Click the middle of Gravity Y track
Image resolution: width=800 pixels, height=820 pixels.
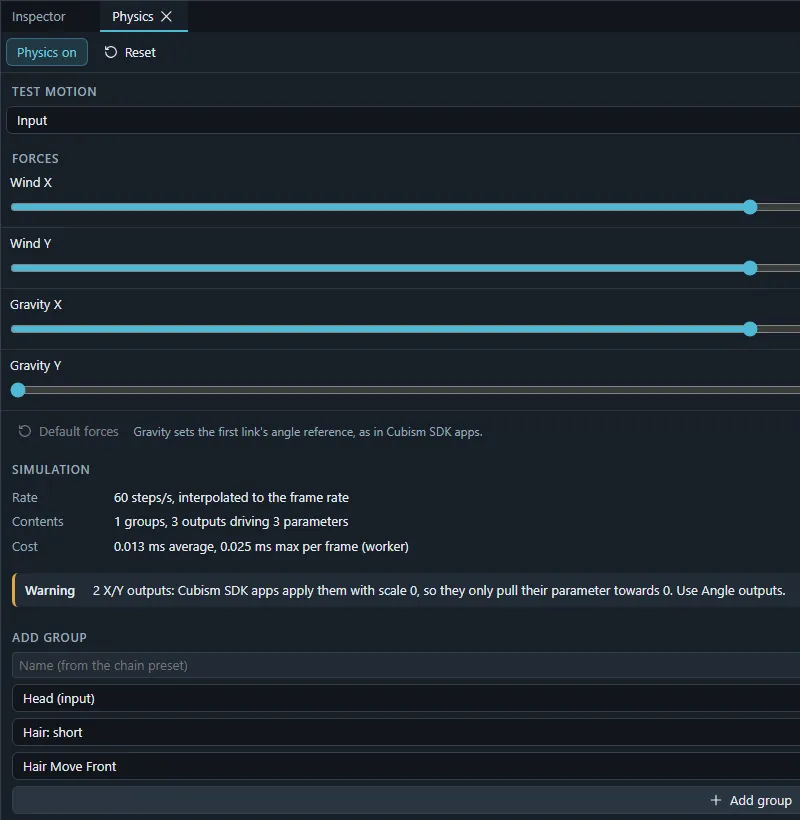coord(405,390)
